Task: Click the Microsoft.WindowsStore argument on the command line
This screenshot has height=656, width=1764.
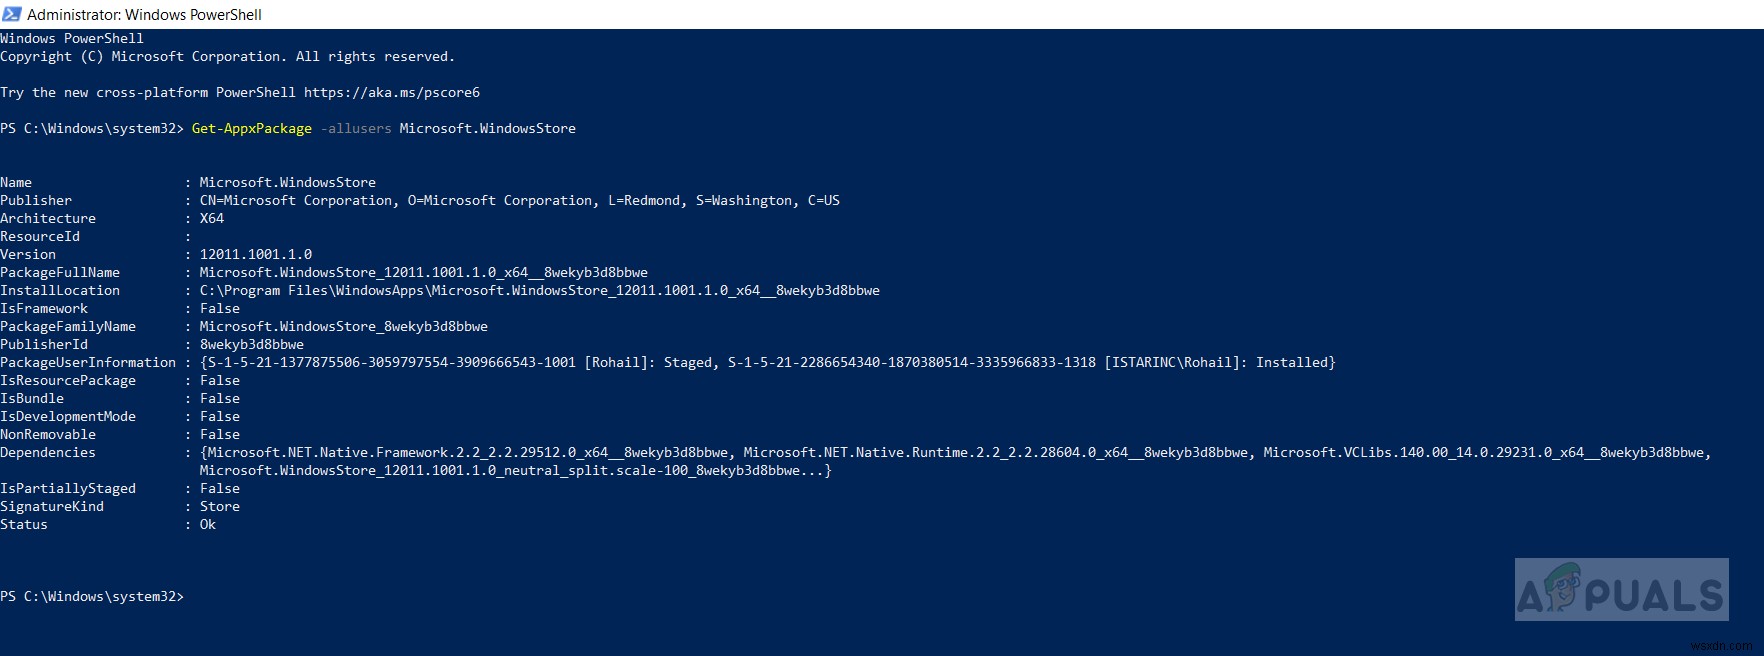Action: click(487, 128)
